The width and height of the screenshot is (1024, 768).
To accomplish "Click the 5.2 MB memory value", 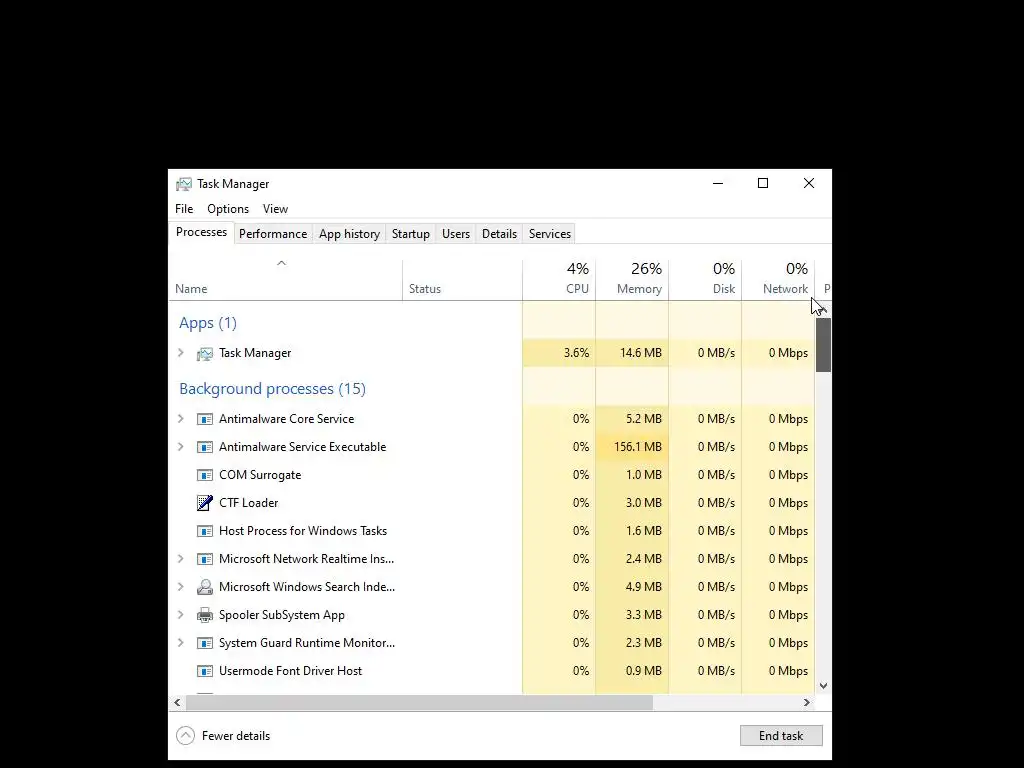I will pyautogui.click(x=644, y=419).
